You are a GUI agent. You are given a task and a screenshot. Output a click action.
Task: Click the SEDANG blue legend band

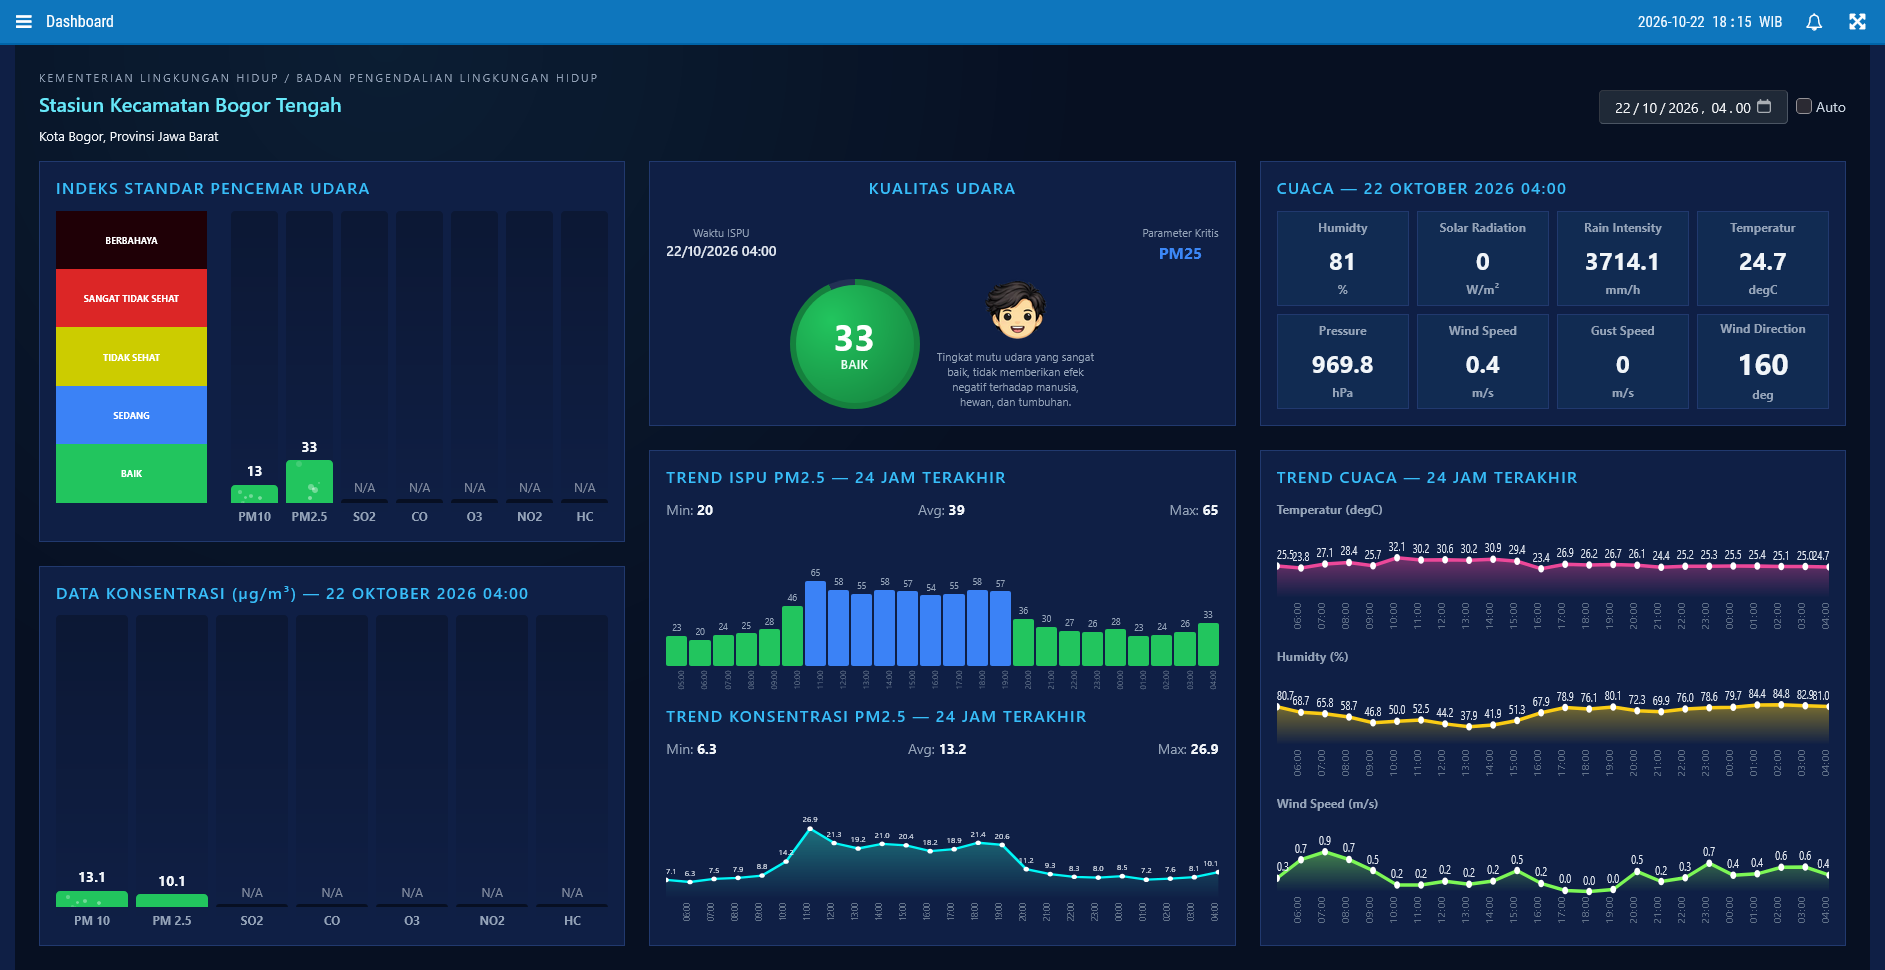click(131, 415)
